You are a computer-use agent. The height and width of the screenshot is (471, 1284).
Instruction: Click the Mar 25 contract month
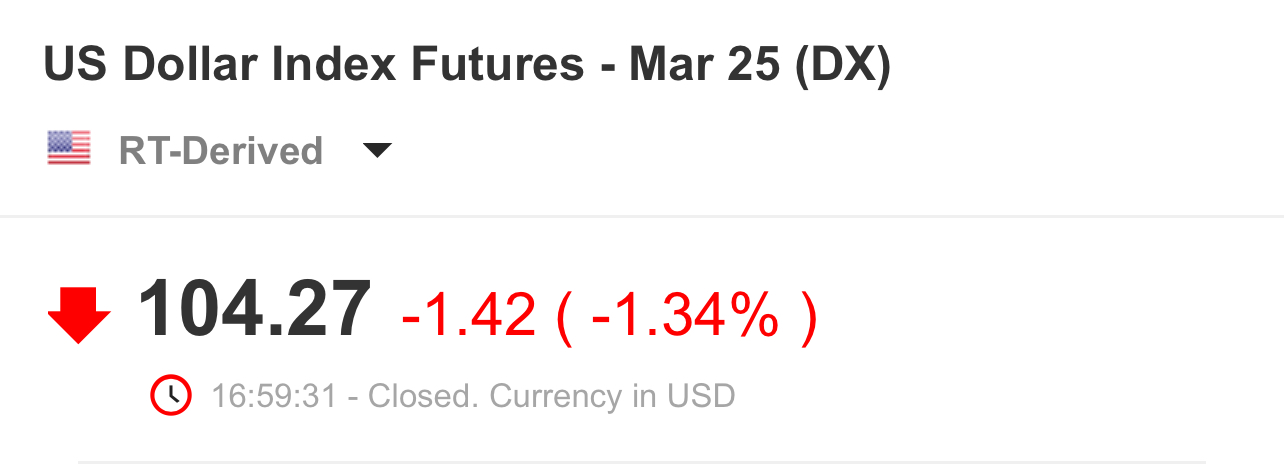[x=705, y=66]
